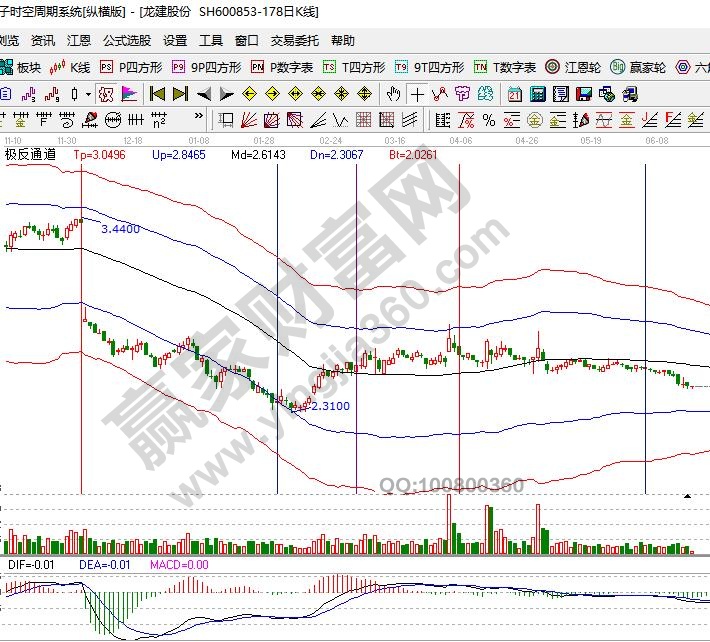The width and height of the screenshot is (710, 642).
Task: Open the calculator tool icon
Action: 537,94
